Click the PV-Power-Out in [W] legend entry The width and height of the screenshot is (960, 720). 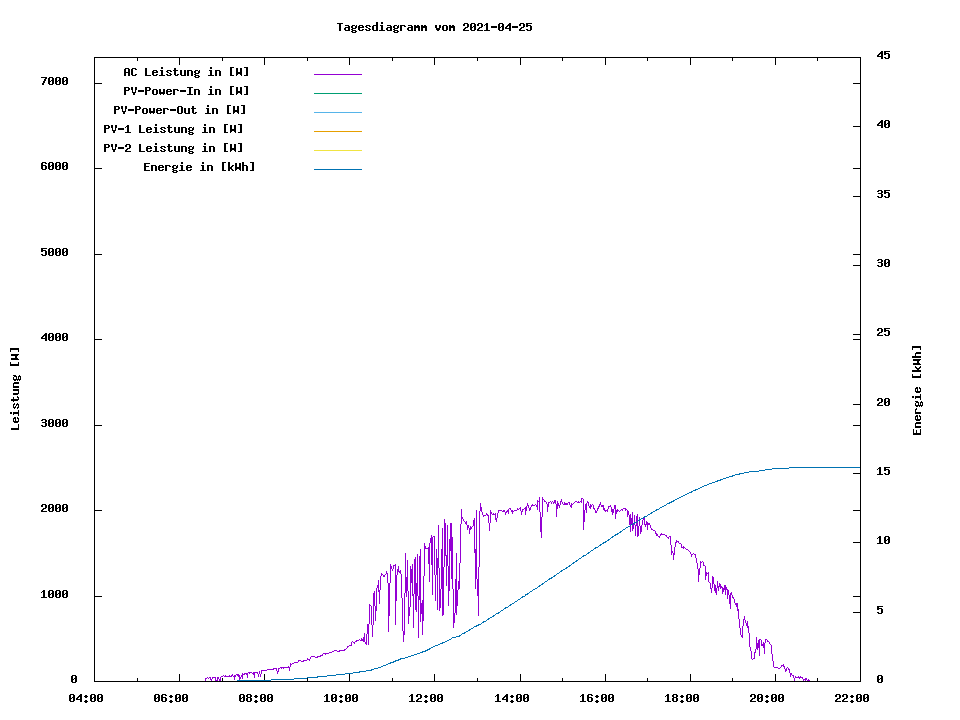coord(180,110)
